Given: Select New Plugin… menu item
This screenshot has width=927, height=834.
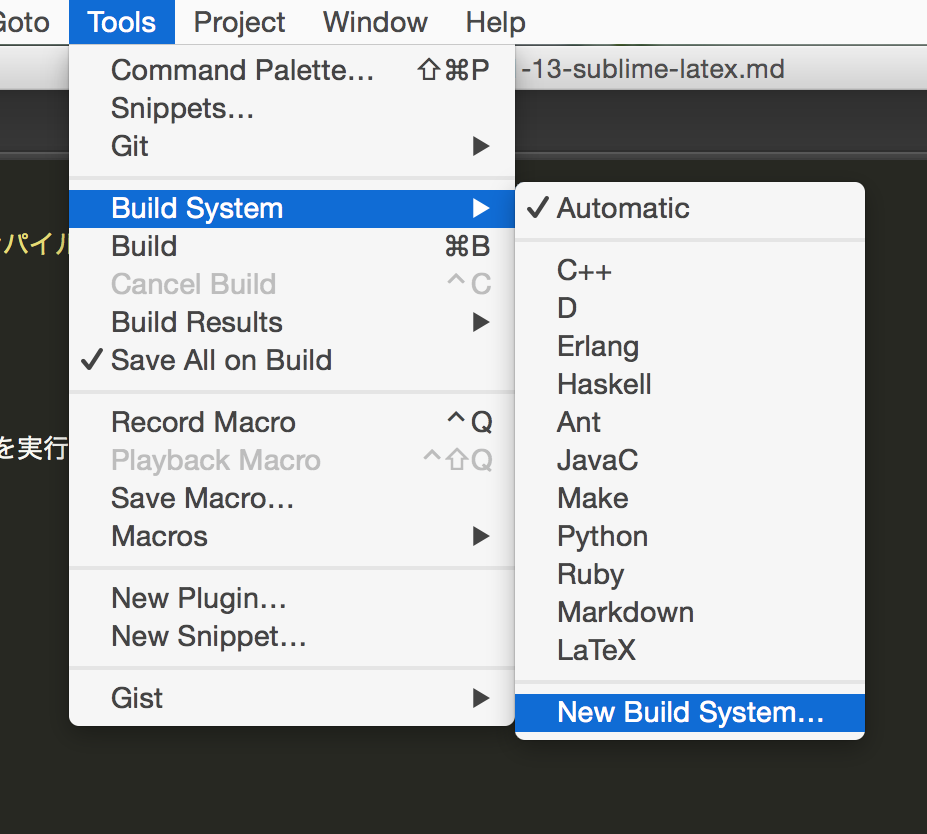Looking at the screenshot, I should (291, 598).
